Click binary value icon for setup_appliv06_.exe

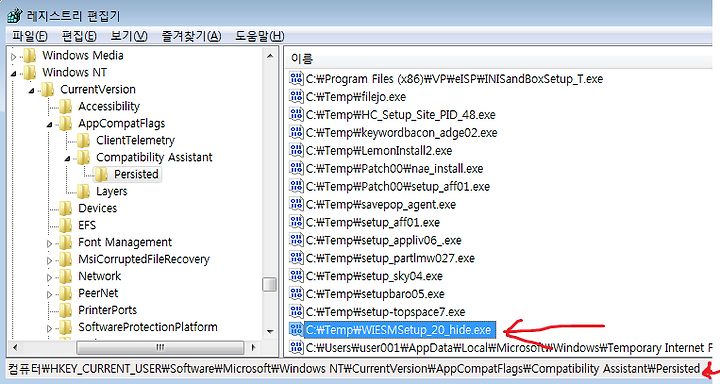point(296,240)
